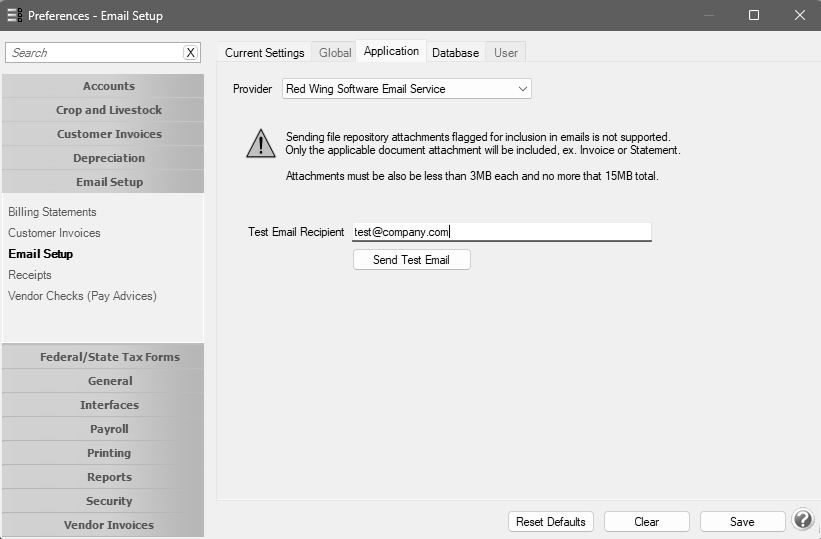This screenshot has height=539, width=821.
Task: Click the warning triangle icon
Action: 261,144
